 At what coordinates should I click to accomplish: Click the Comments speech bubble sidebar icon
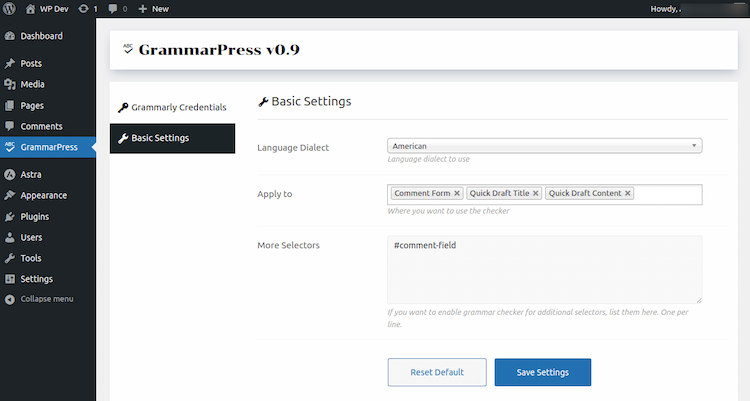(x=10, y=126)
